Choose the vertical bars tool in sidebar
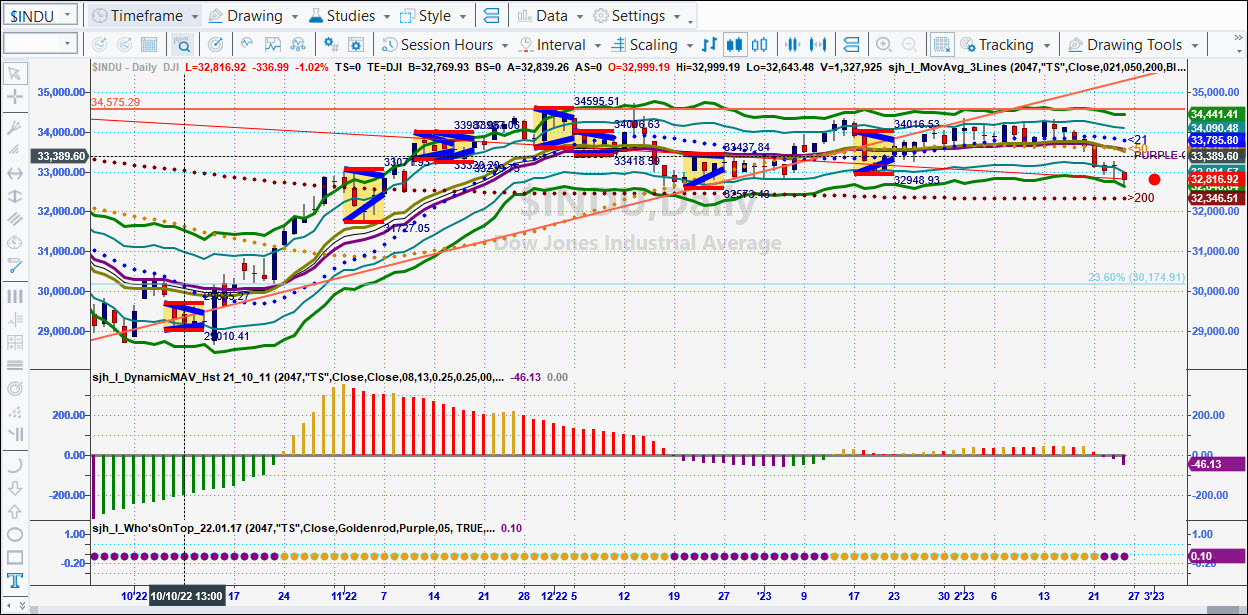This screenshot has width=1248, height=615. point(15,296)
